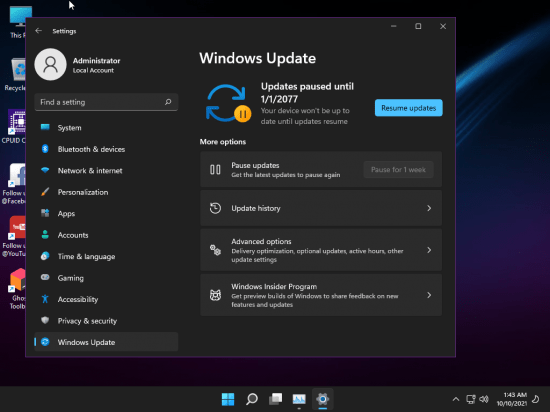The height and width of the screenshot is (412, 550).
Task: Click the Find a setting search field
Action: coord(106,102)
